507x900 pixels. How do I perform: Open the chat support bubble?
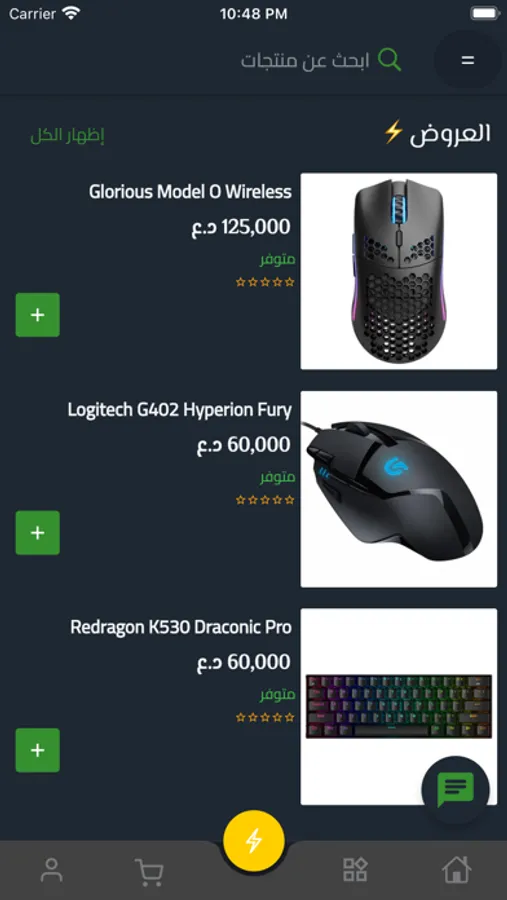(x=455, y=790)
